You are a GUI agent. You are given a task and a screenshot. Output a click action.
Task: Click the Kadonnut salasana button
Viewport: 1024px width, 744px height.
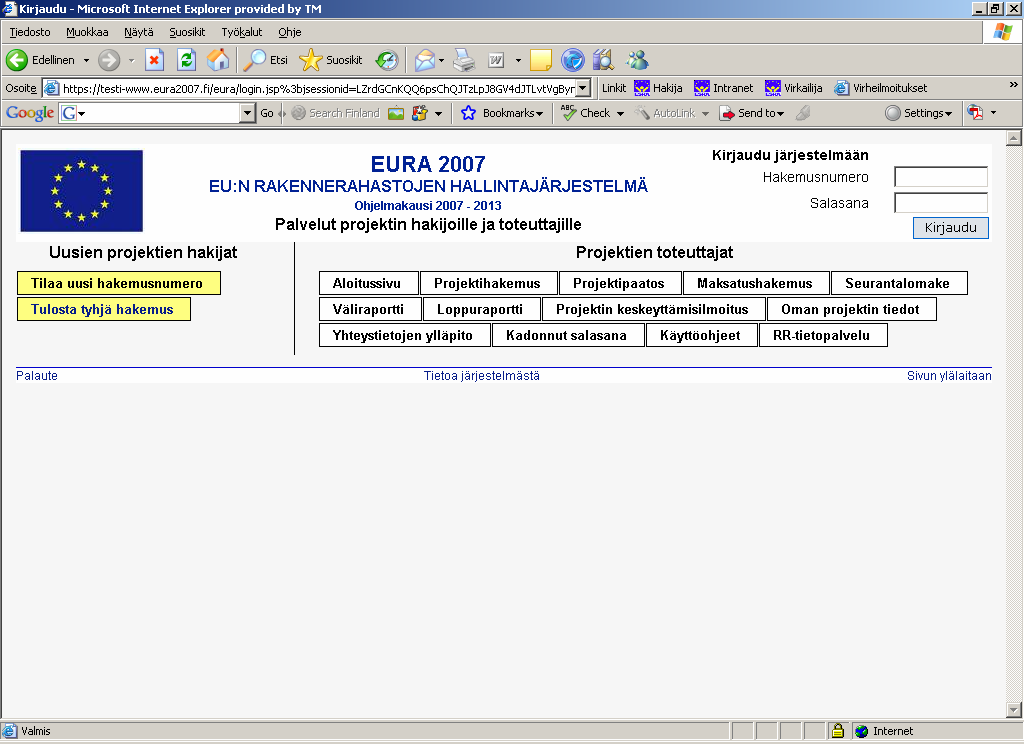[x=567, y=335]
